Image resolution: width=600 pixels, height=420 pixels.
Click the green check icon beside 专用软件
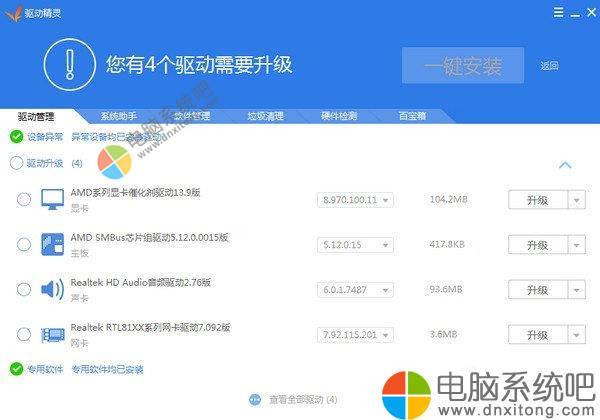(x=16, y=369)
